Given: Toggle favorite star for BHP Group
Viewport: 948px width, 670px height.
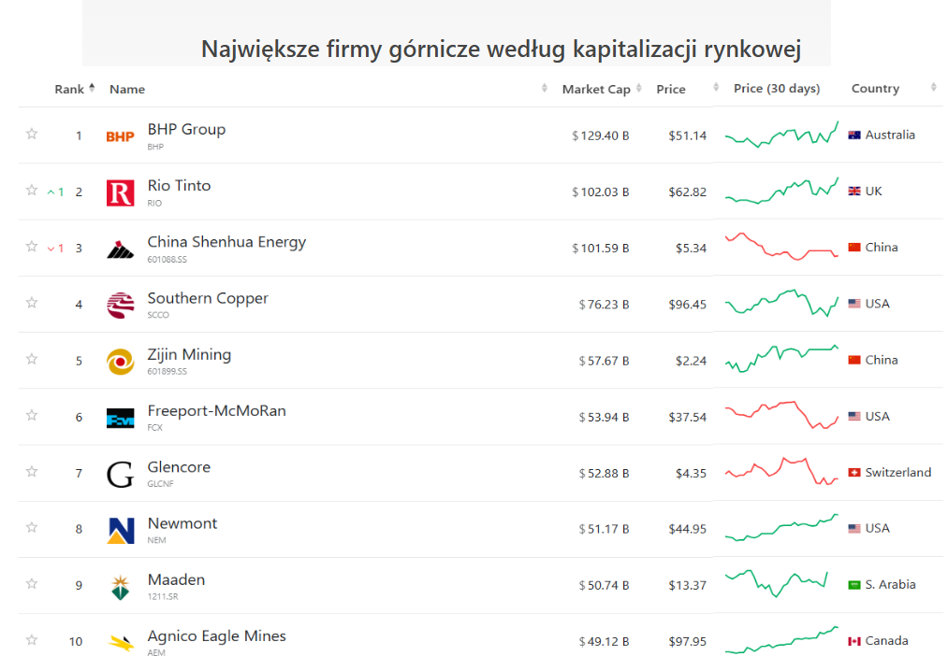Looking at the screenshot, I should click(x=32, y=134).
